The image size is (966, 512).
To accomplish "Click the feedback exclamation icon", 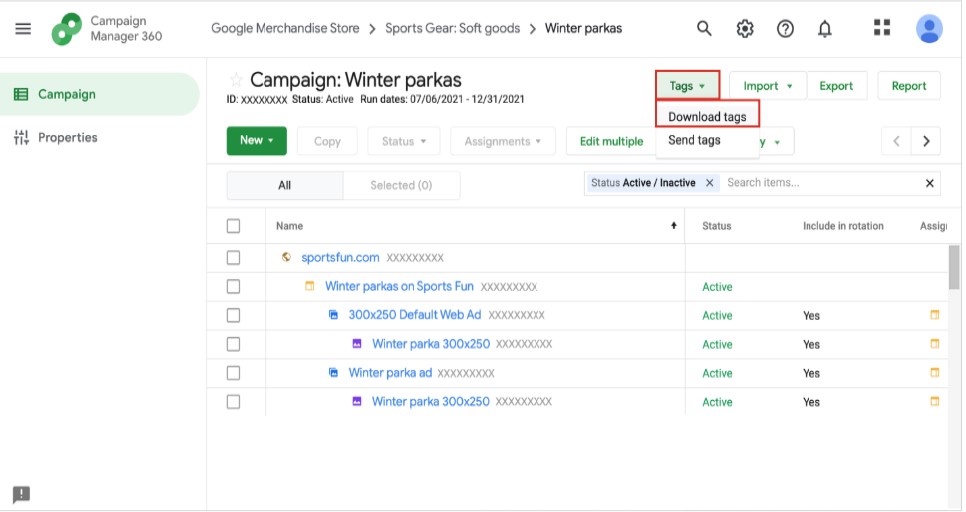I will pos(22,494).
